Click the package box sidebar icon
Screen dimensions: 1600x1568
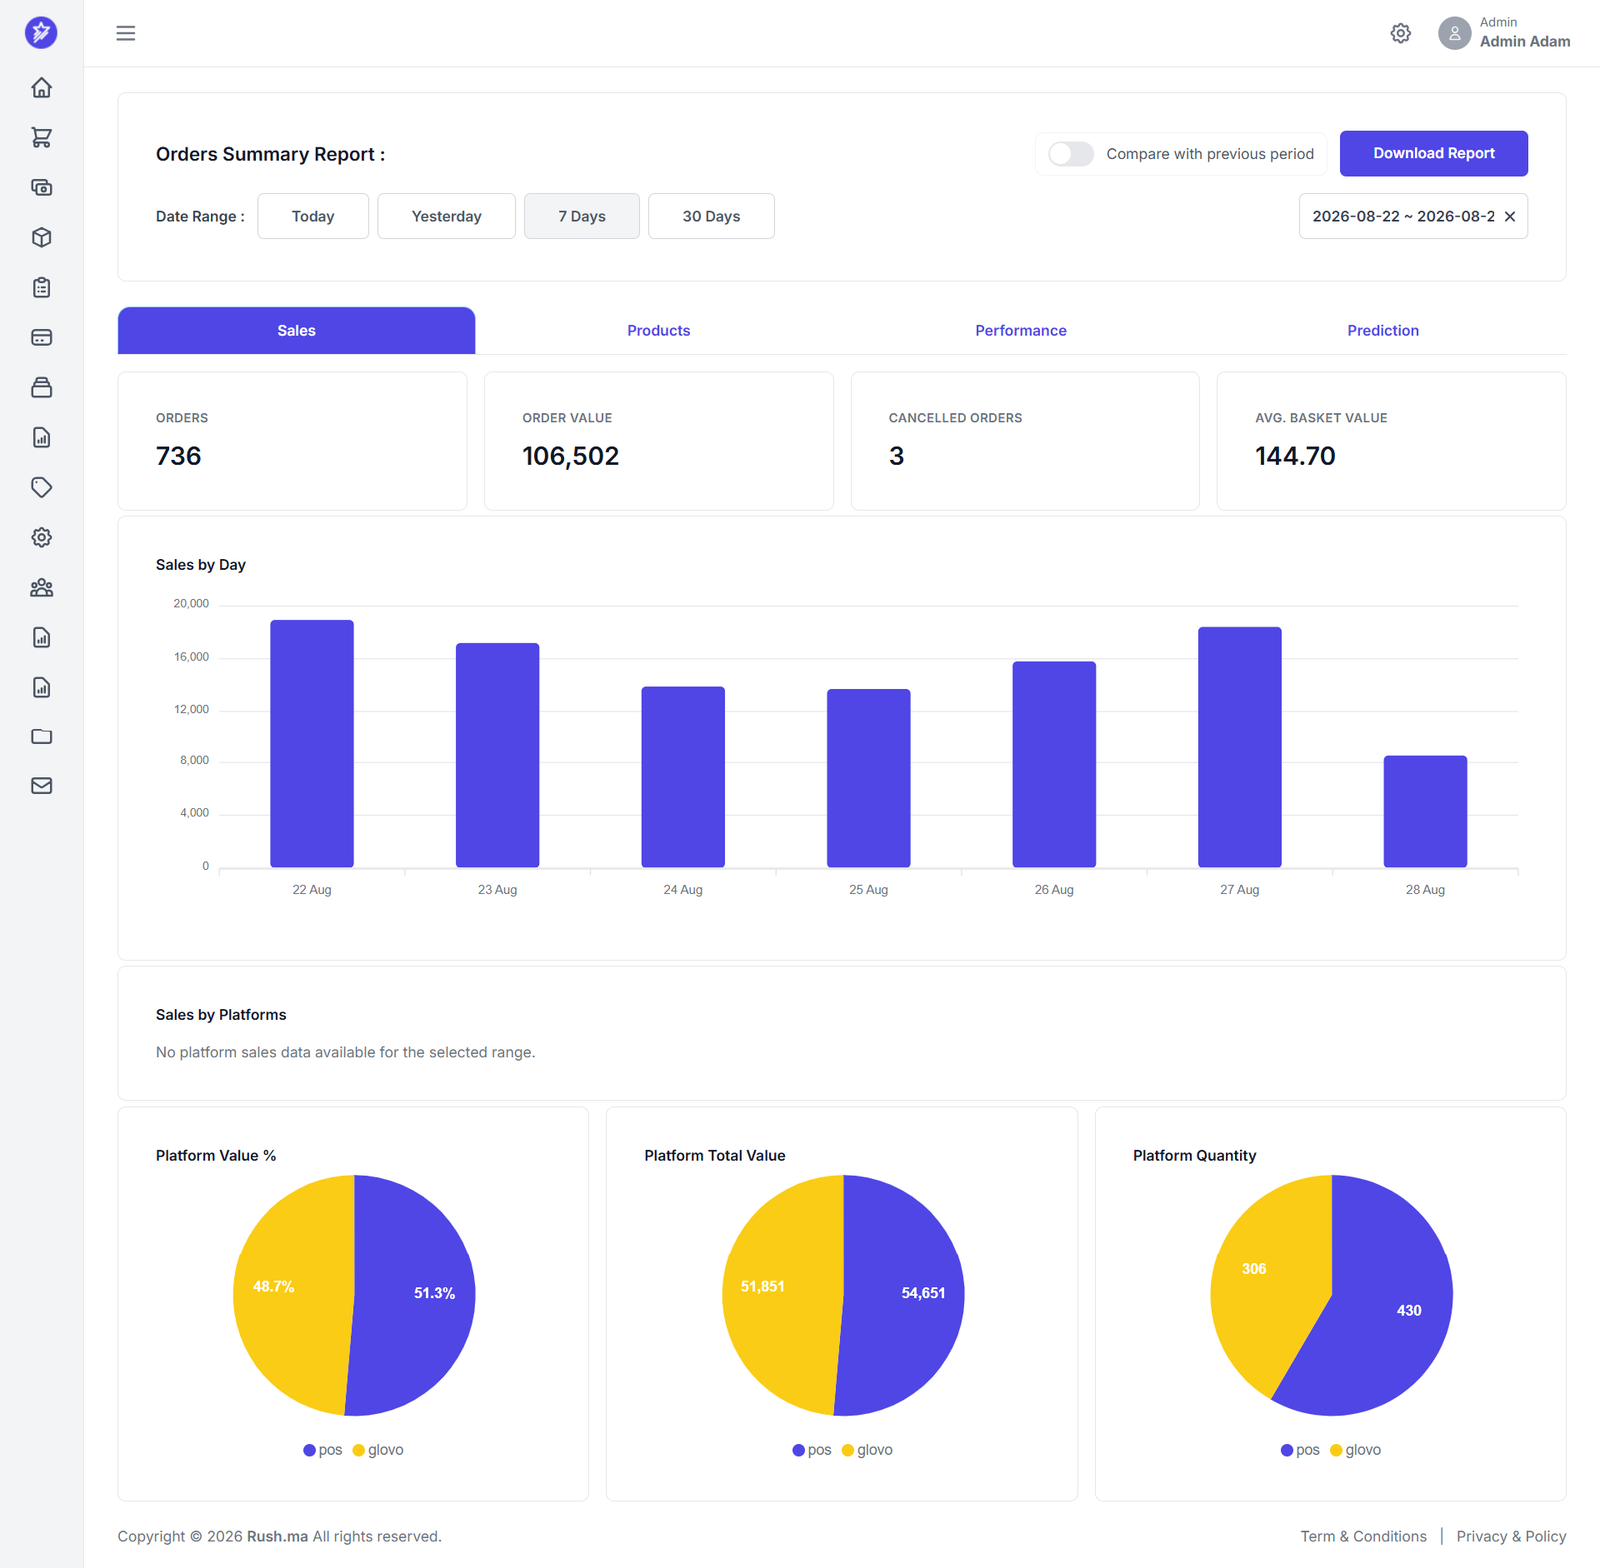pyautogui.click(x=41, y=238)
